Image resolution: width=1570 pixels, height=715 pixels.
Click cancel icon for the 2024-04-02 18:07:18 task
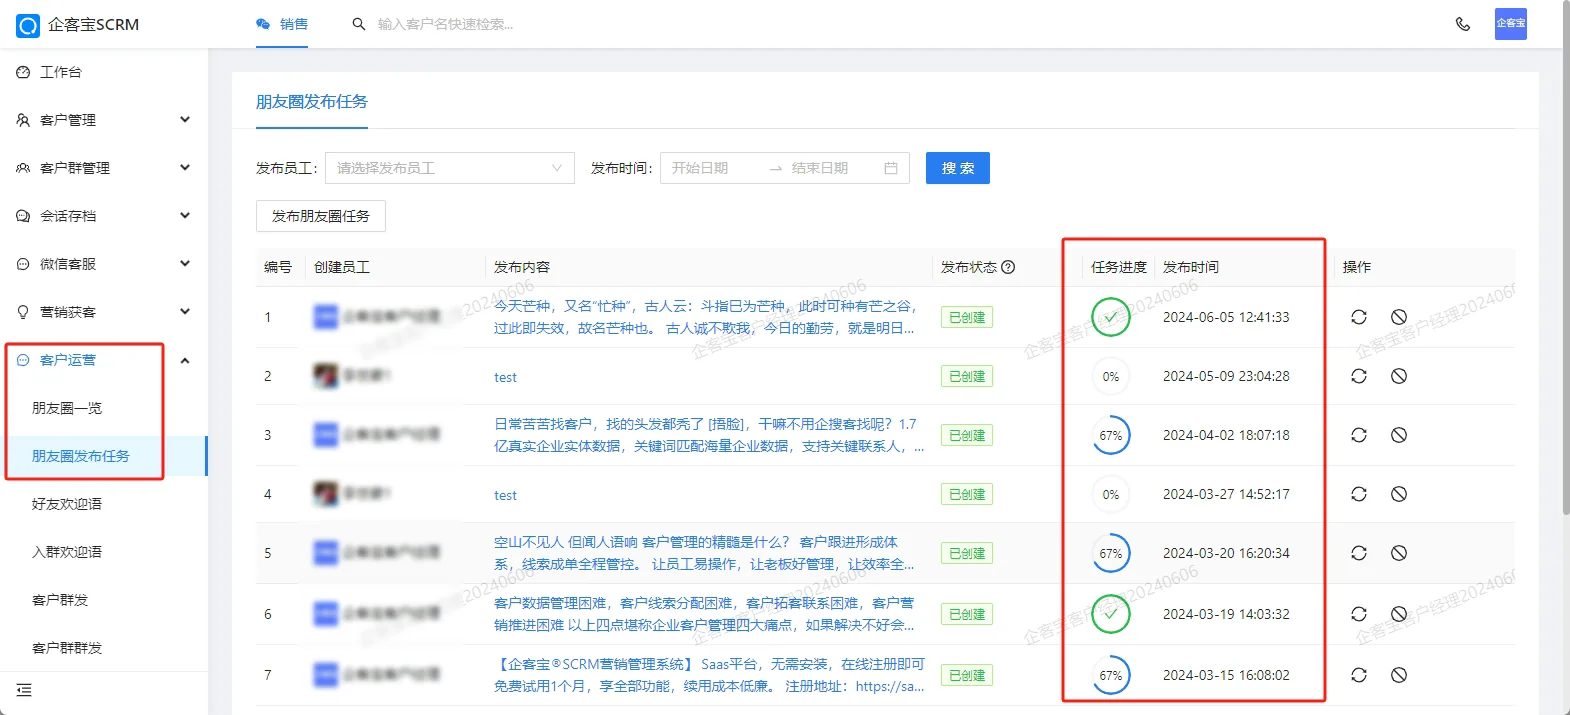pyautogui.click(x=1399, y=435)
